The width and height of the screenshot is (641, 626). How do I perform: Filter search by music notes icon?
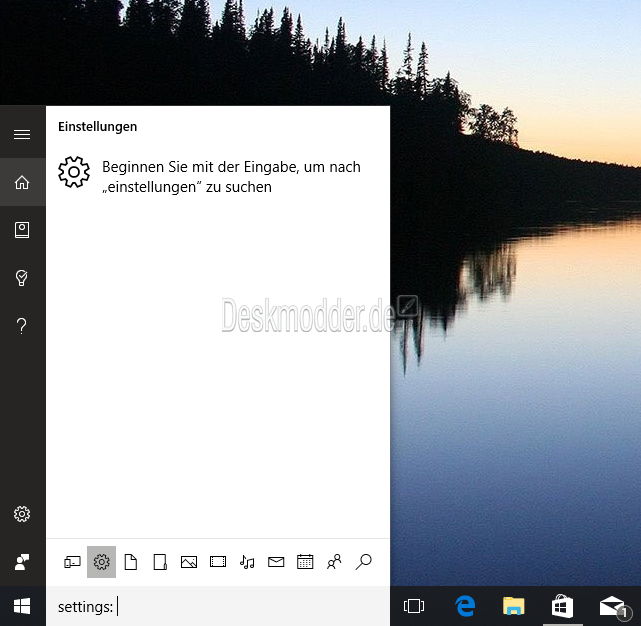(247, 562)
